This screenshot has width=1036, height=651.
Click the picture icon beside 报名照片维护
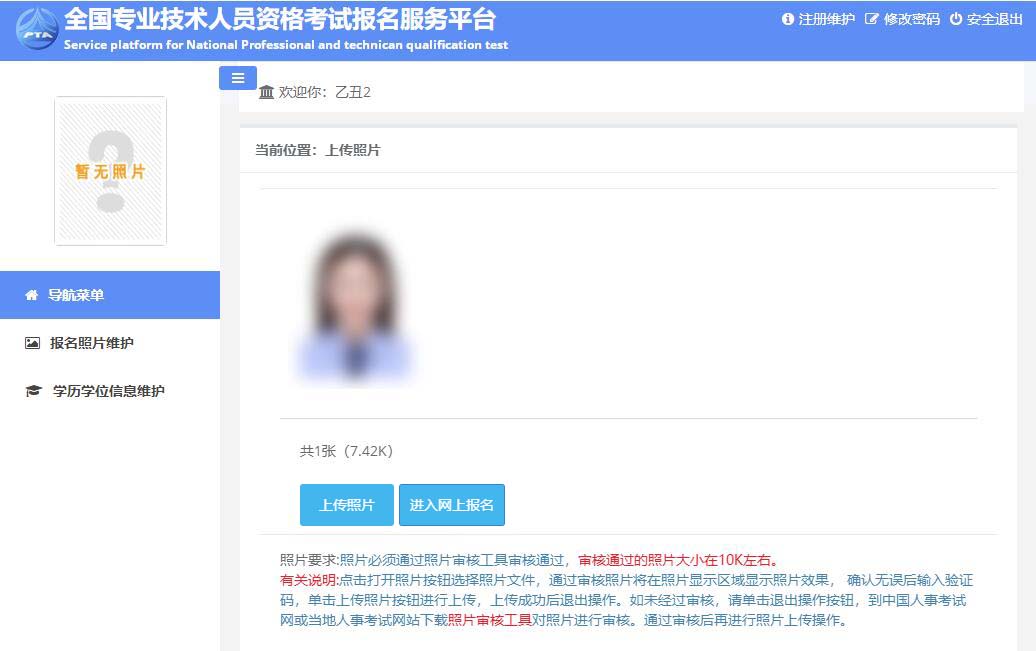tap(32, 343)
